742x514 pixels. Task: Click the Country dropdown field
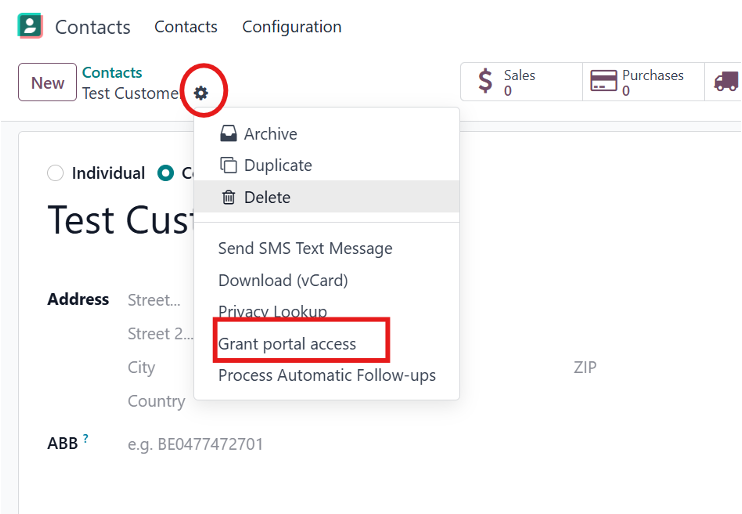point(158,401)
